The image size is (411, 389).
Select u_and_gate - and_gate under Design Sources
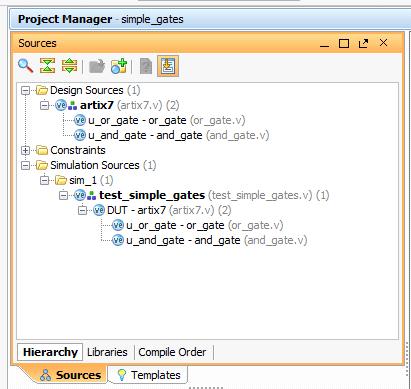point(179,135)
